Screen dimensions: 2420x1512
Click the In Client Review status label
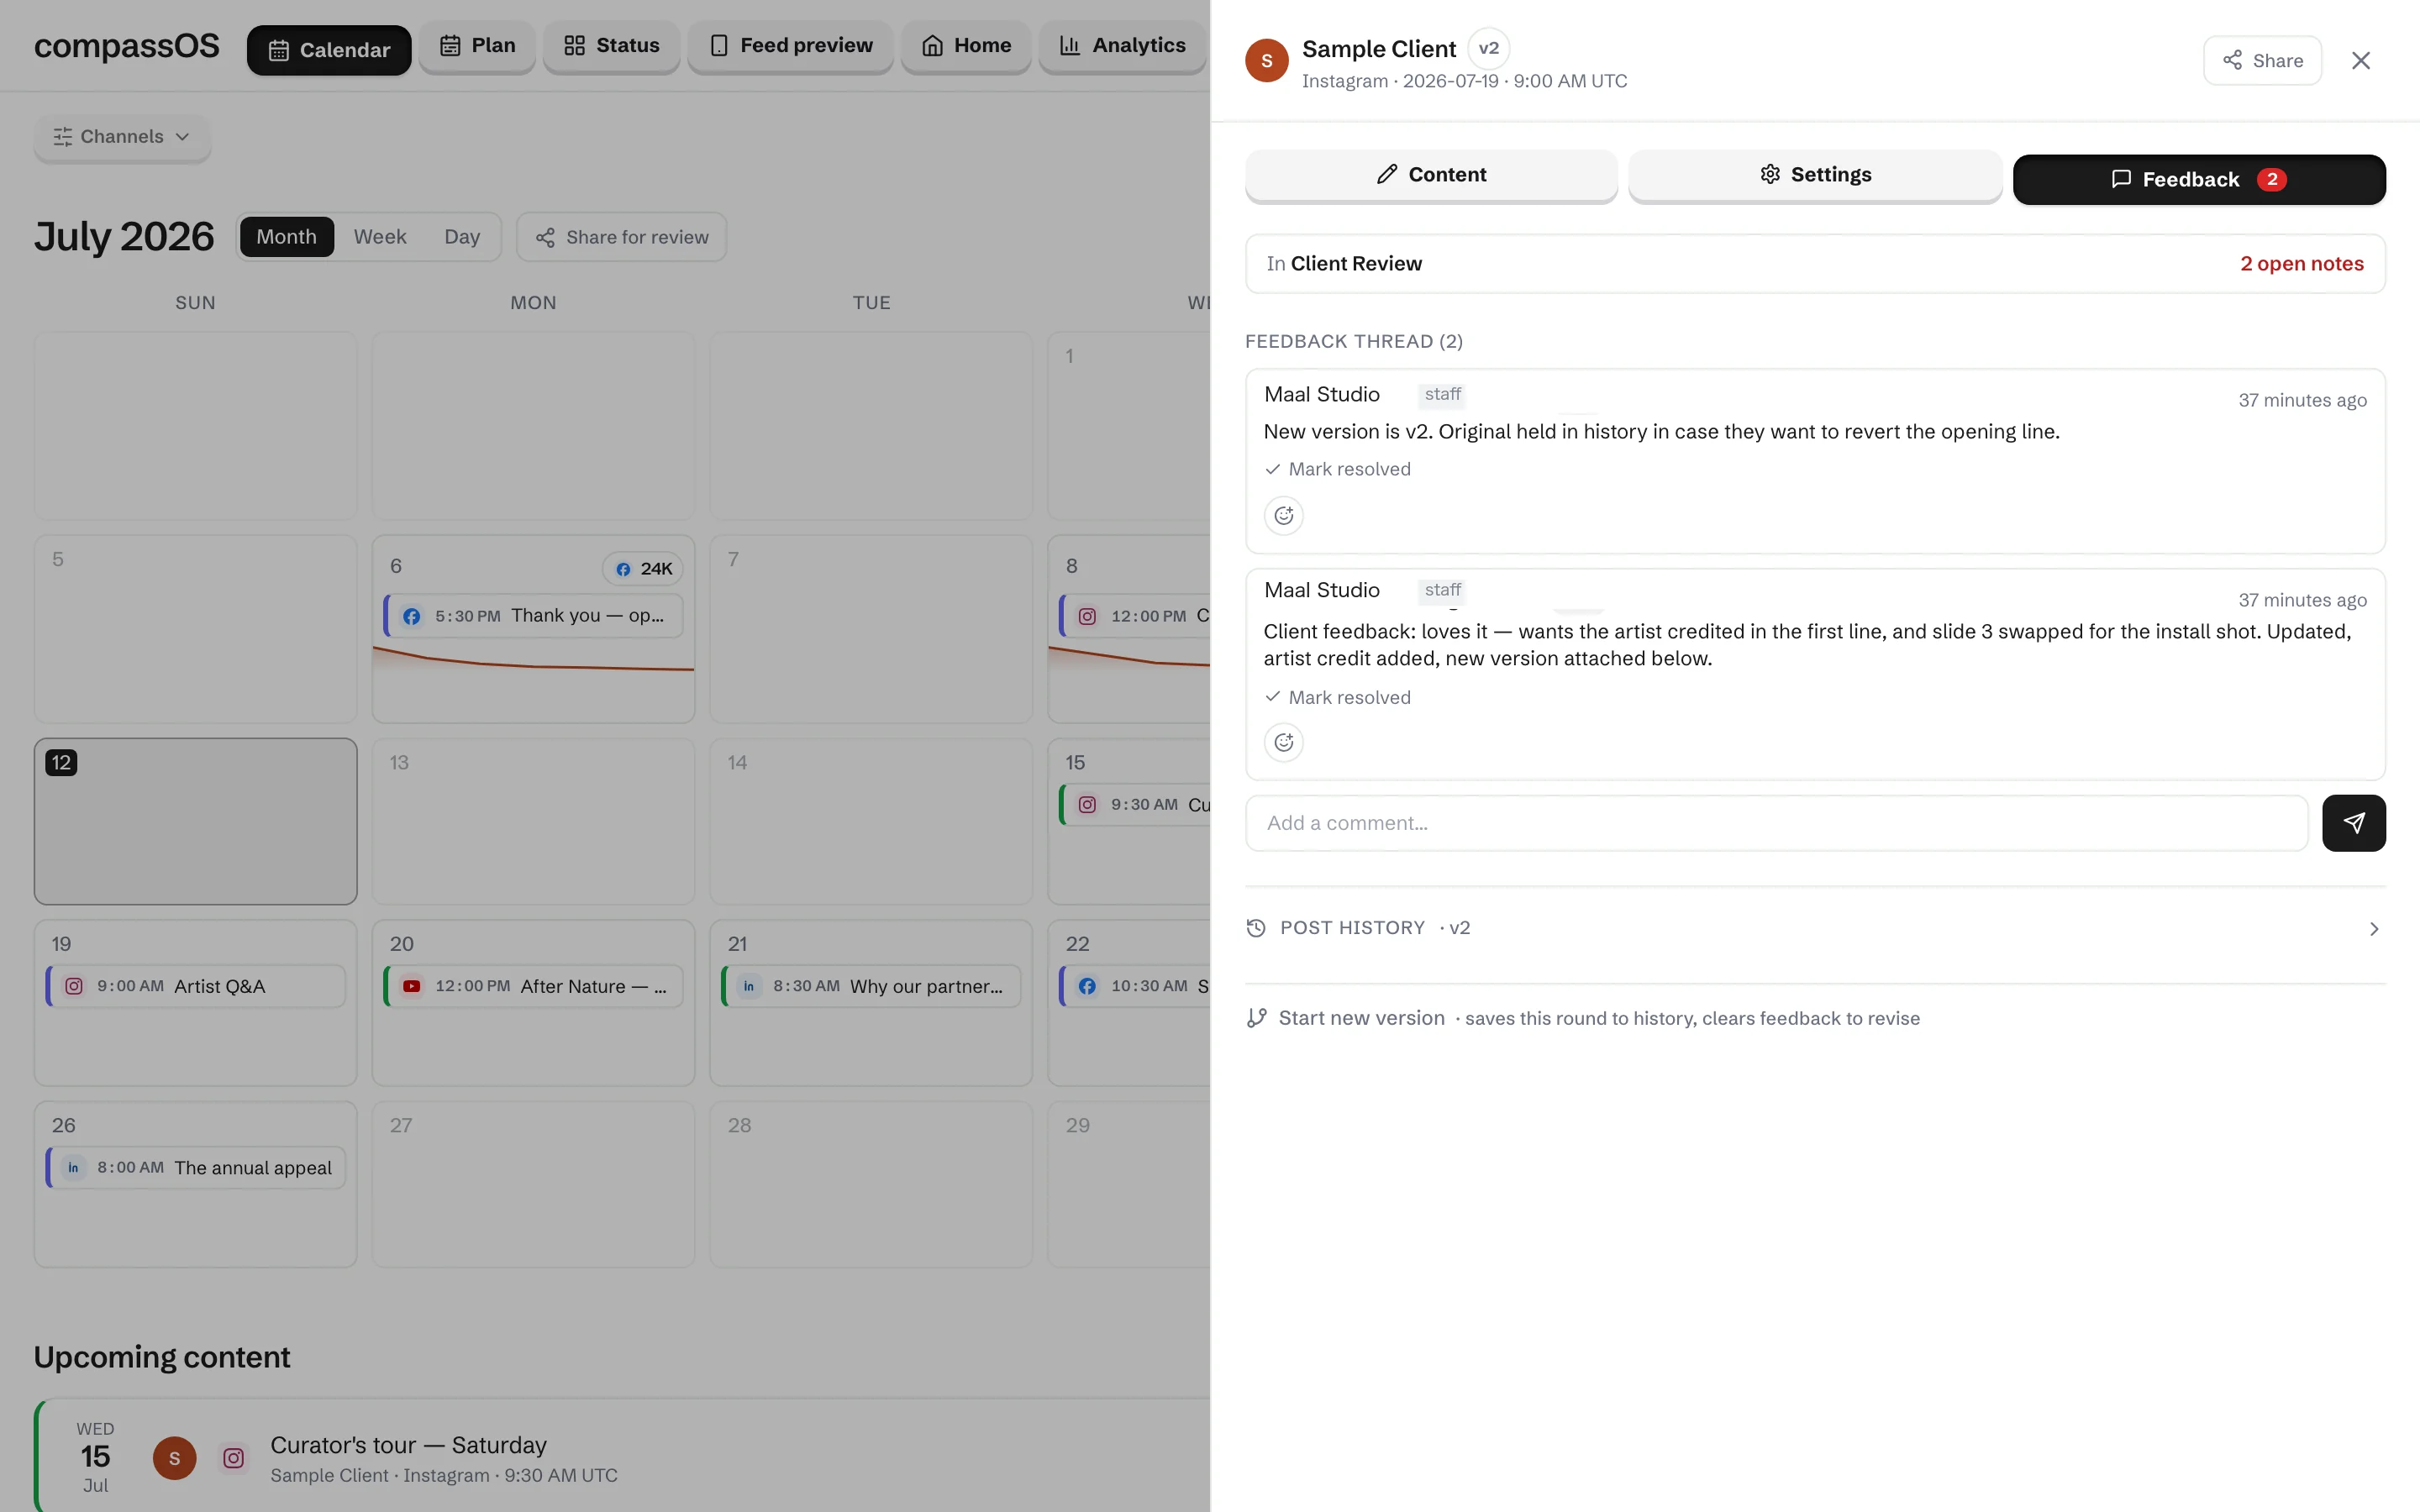(x=1343, y=264)
